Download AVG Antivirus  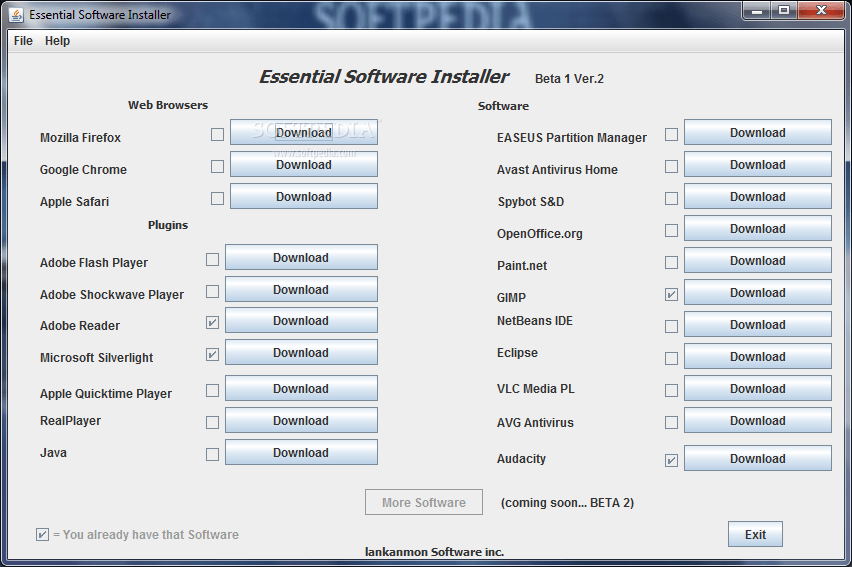[757, 421]
